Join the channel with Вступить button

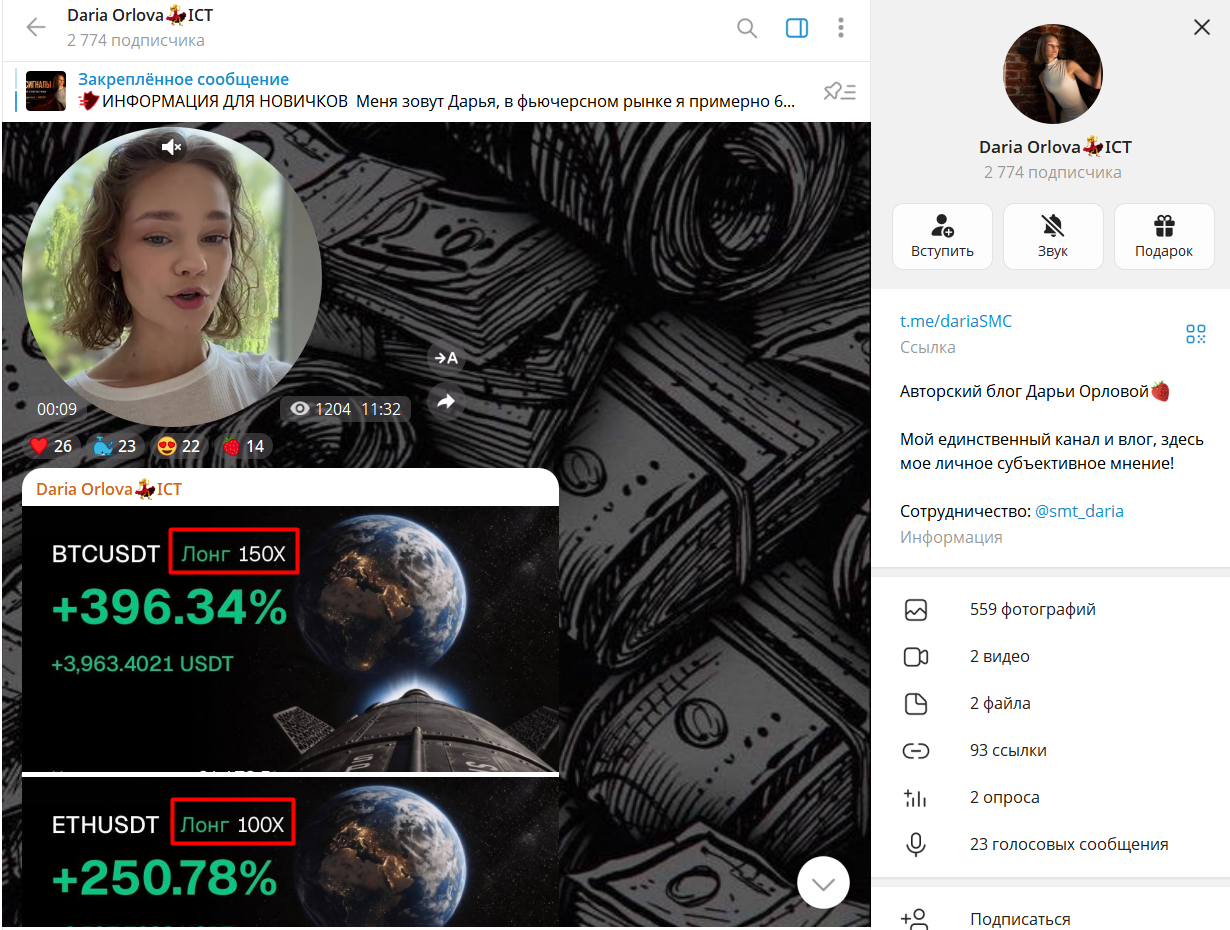pos(942,237)
